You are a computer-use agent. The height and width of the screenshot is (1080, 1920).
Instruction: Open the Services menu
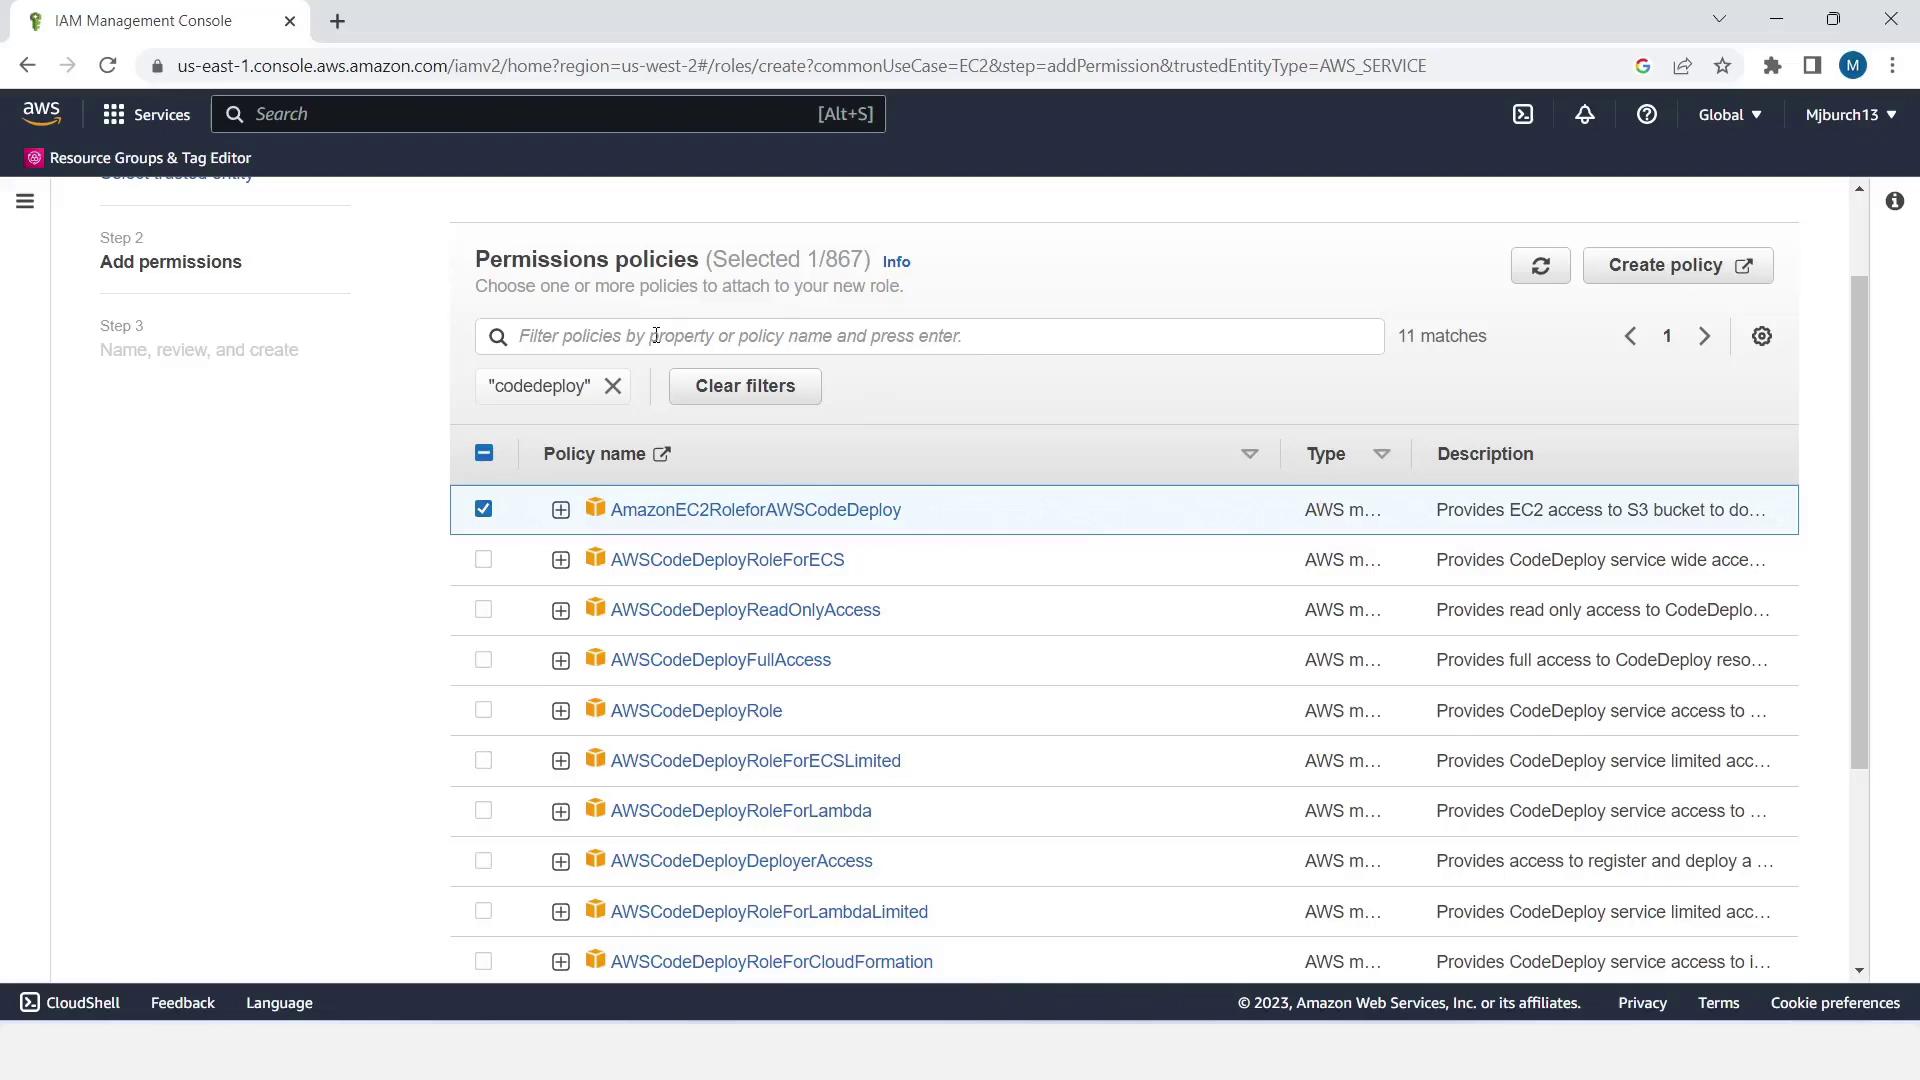pyautogui.click(x=147, y=114)
